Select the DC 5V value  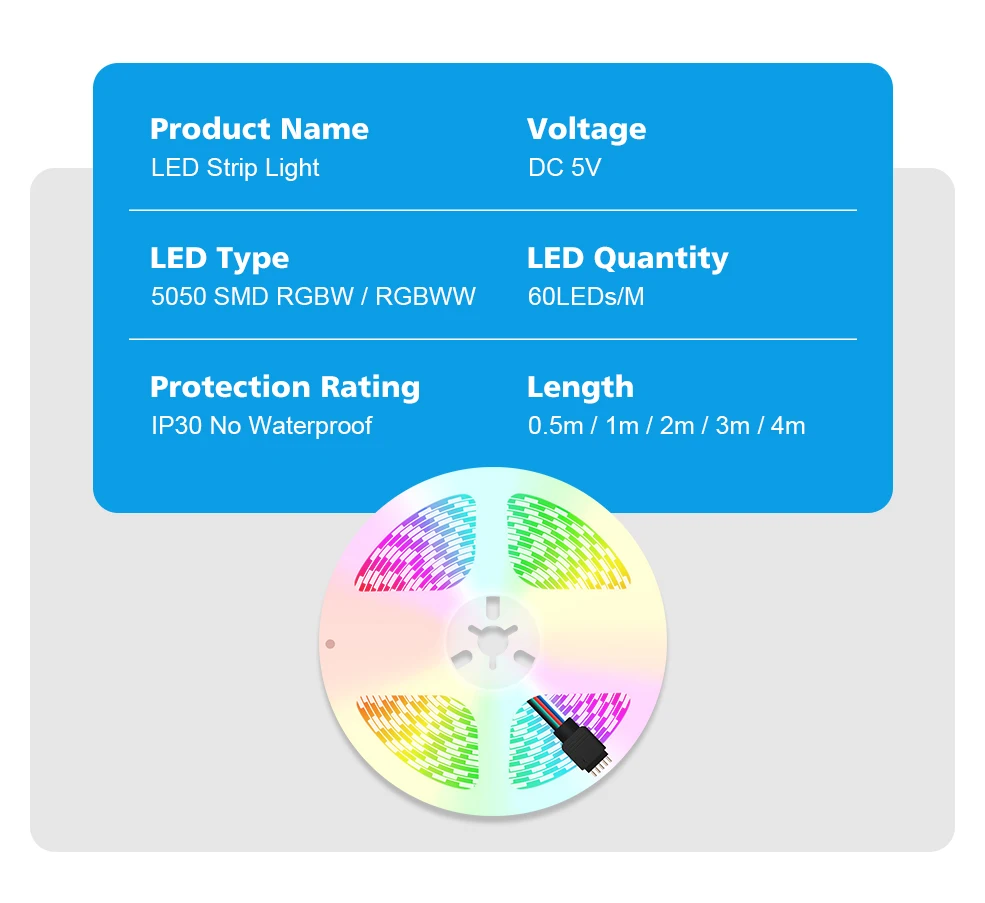pyautogui.click(x=564, y=168)
